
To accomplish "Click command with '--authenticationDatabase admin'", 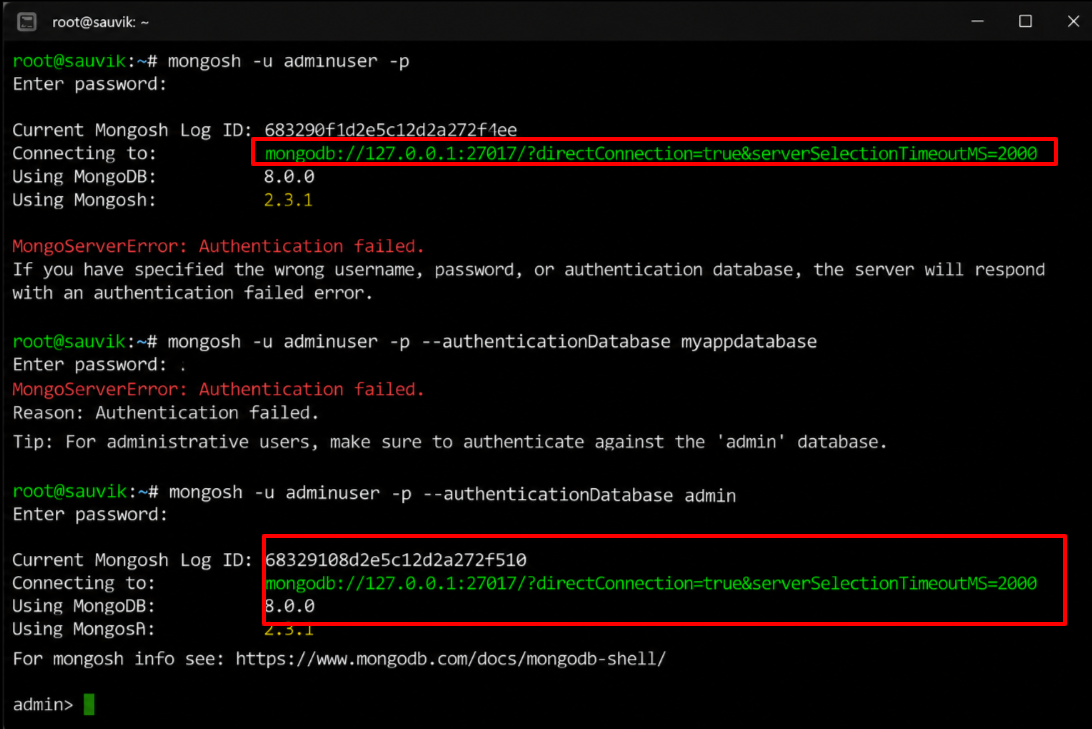I will click(452, 495).
